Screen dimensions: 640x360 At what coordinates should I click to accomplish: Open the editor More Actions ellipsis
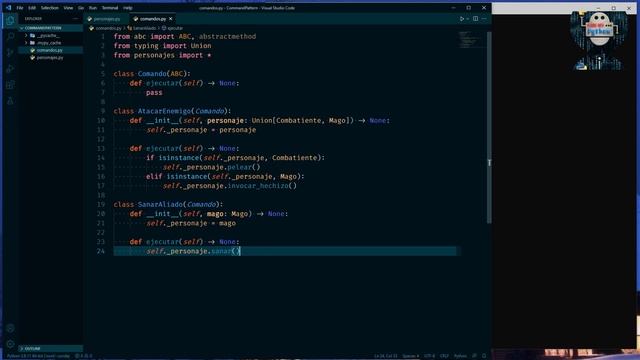[x=484, y=19]
